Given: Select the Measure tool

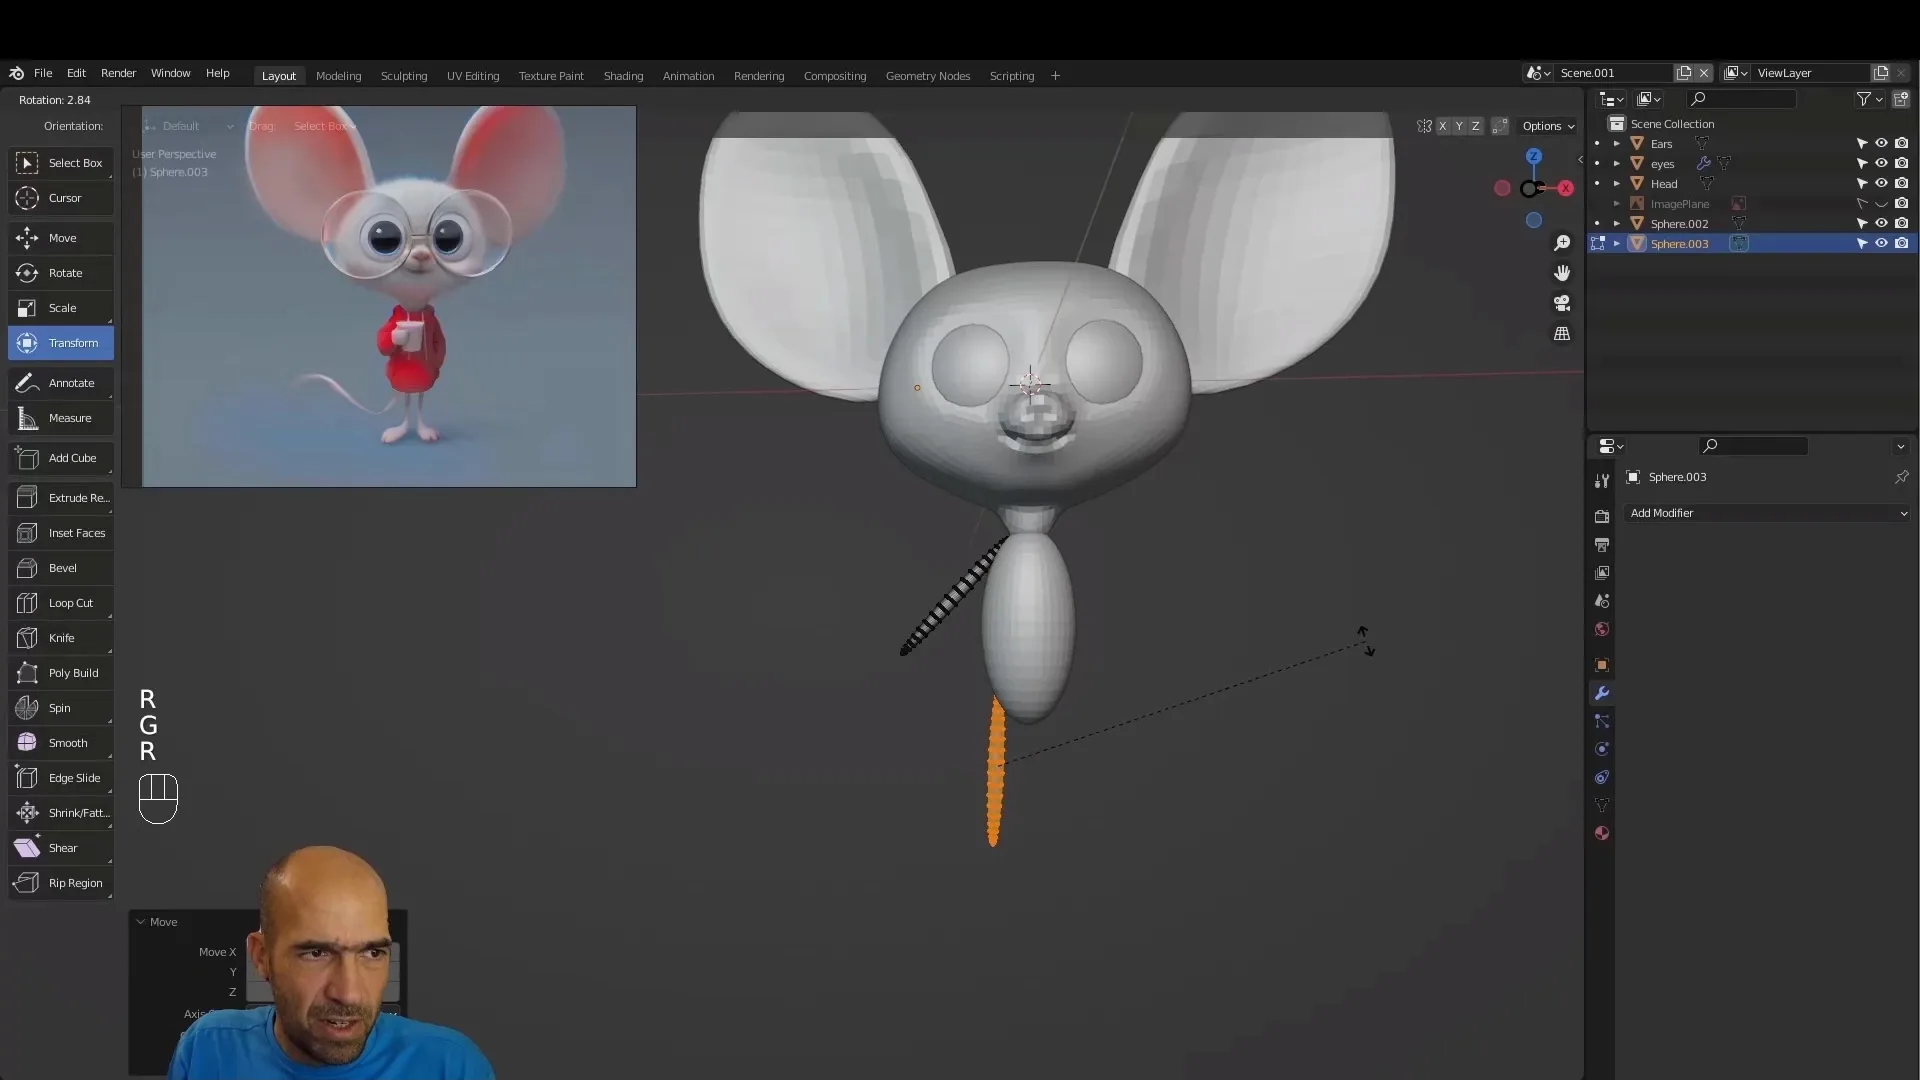Looking at the screenshot, I should (x=60, y=418).
